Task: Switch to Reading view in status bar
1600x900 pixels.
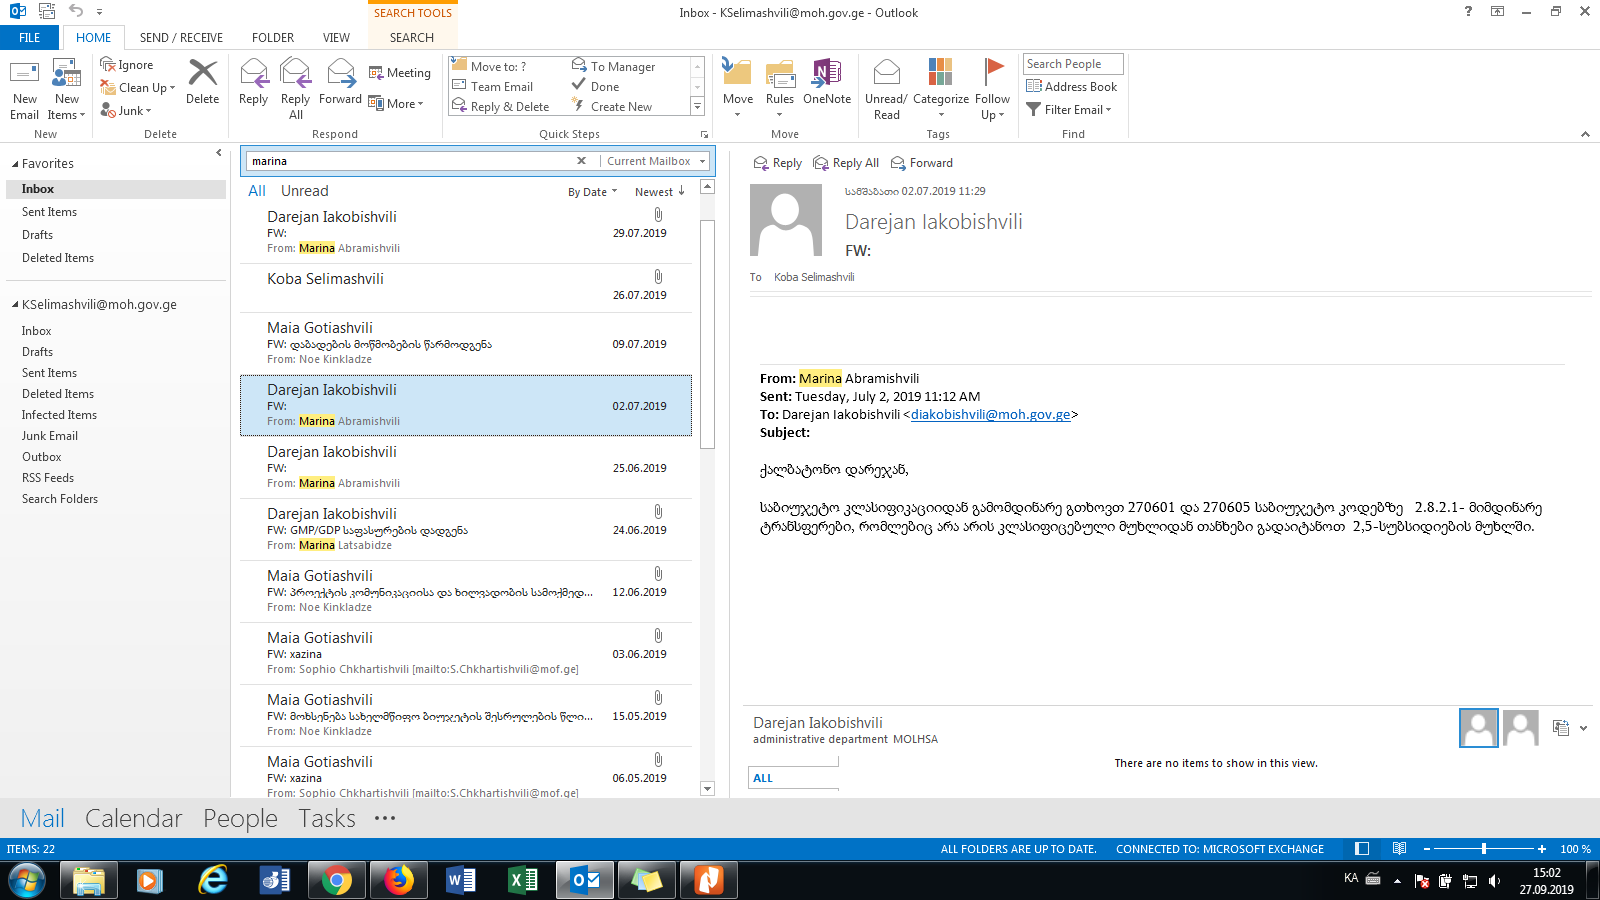Action: coord(1399,849)
